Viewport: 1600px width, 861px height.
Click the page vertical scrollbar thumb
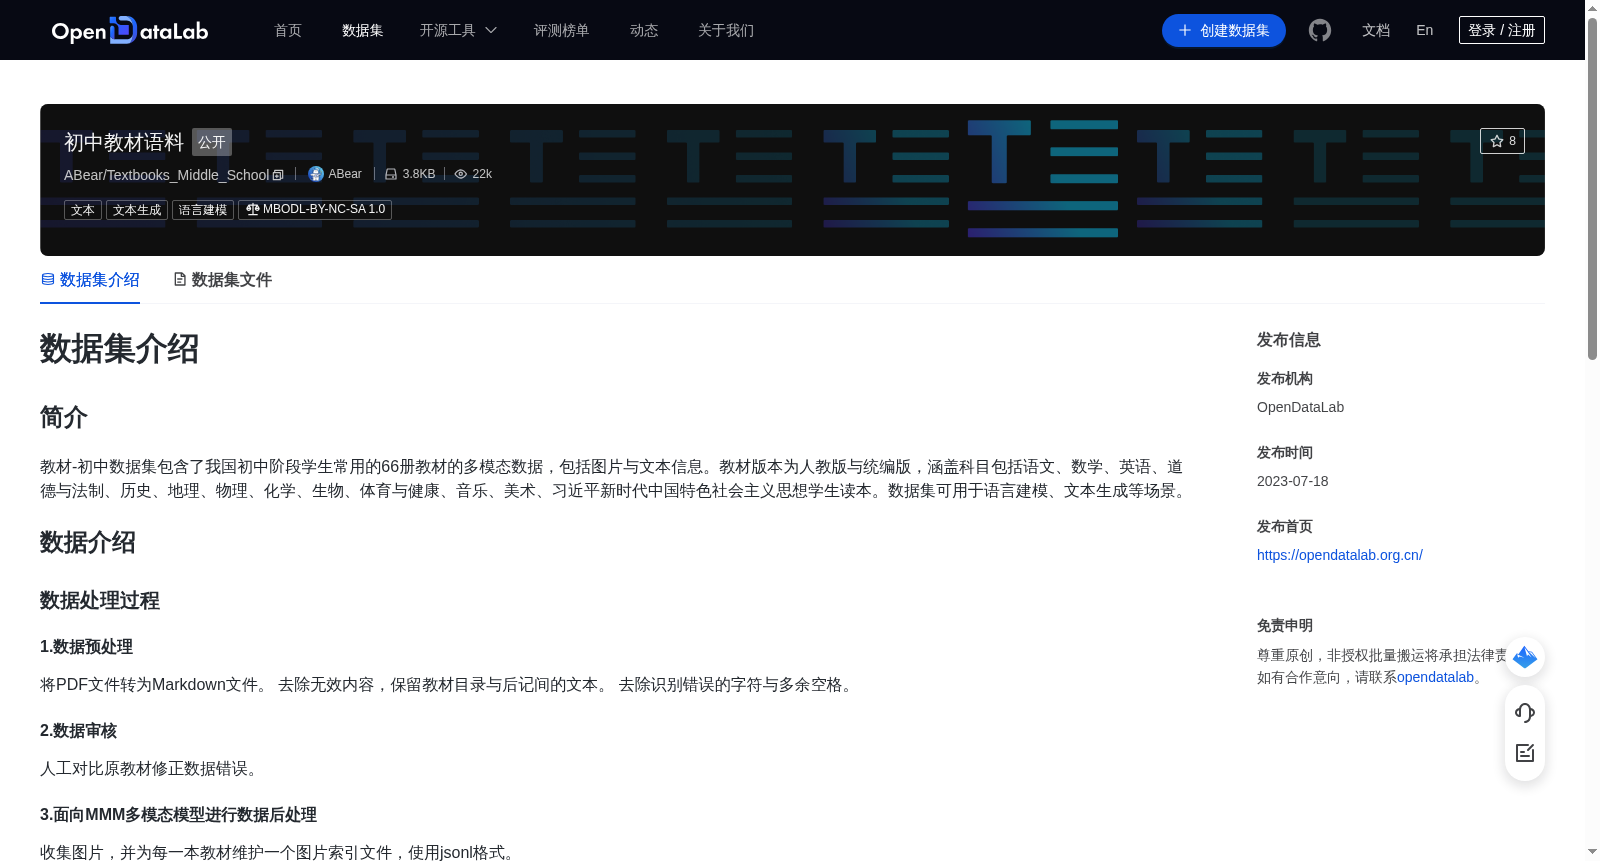1592,188
